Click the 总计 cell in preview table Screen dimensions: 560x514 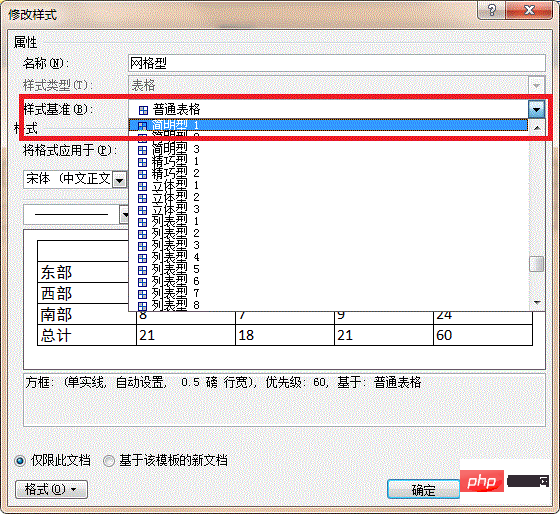point(87,335)
